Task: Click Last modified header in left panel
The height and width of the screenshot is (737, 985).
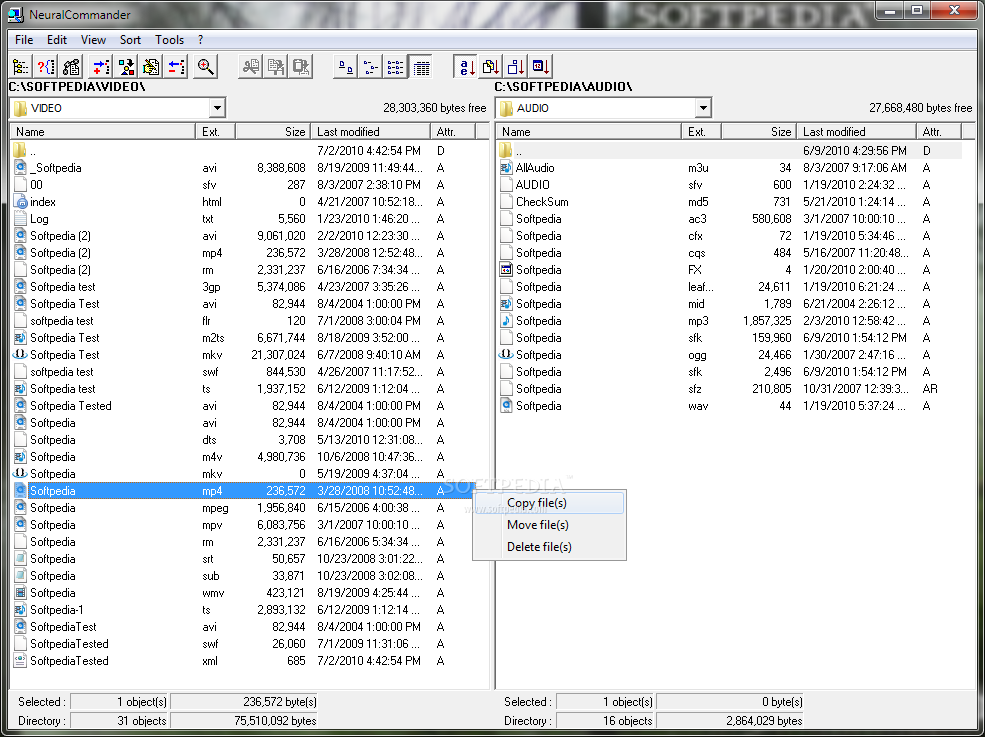Action: coord(370,131)
